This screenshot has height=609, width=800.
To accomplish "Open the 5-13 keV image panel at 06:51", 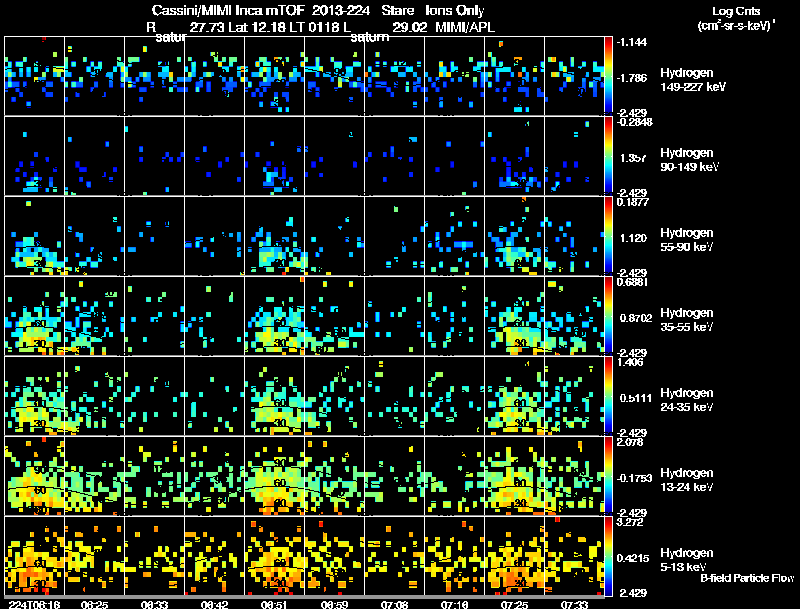I will pyautogui.click(x=274, y=556).
